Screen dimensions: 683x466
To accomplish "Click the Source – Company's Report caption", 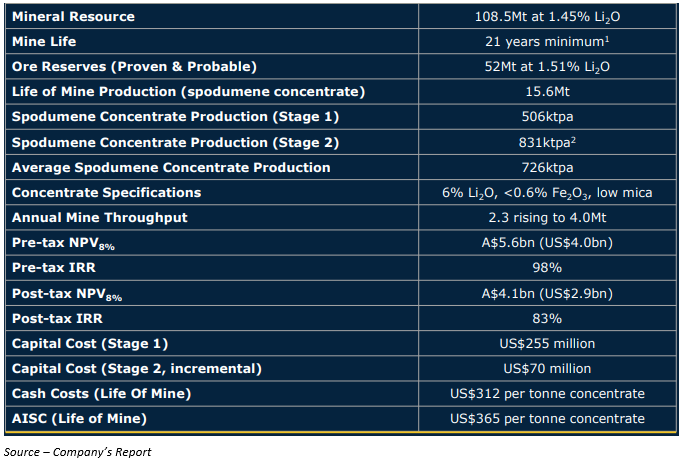I will pos(78,452).
